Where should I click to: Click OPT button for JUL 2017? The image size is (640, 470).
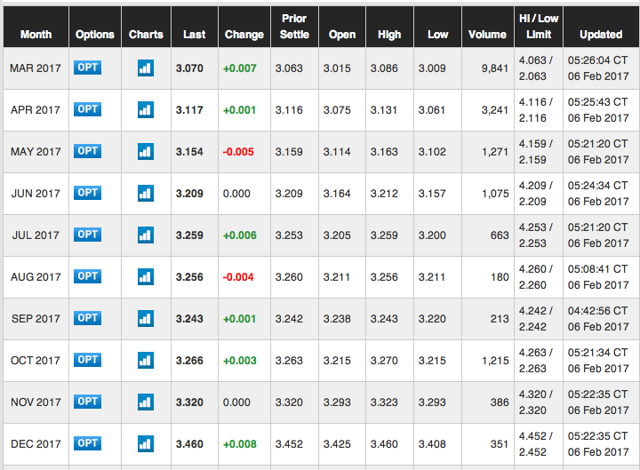click(x=87, y=234)
